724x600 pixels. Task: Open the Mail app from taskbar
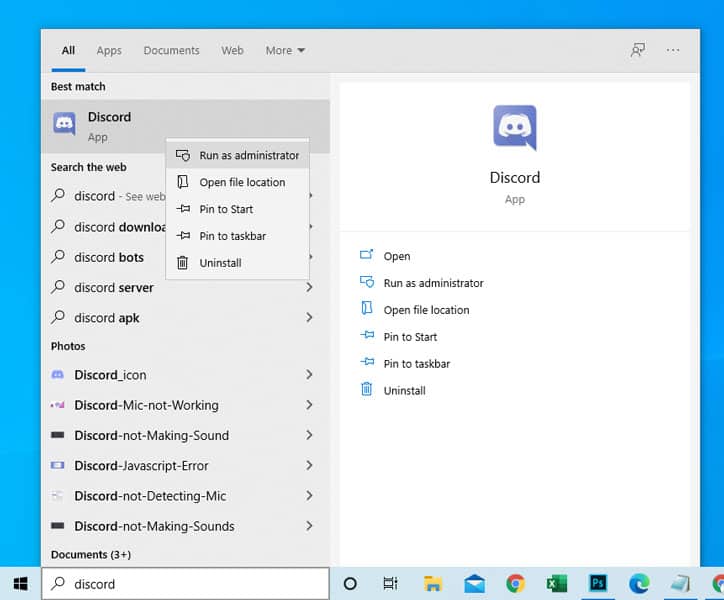(x=474, y=584)
